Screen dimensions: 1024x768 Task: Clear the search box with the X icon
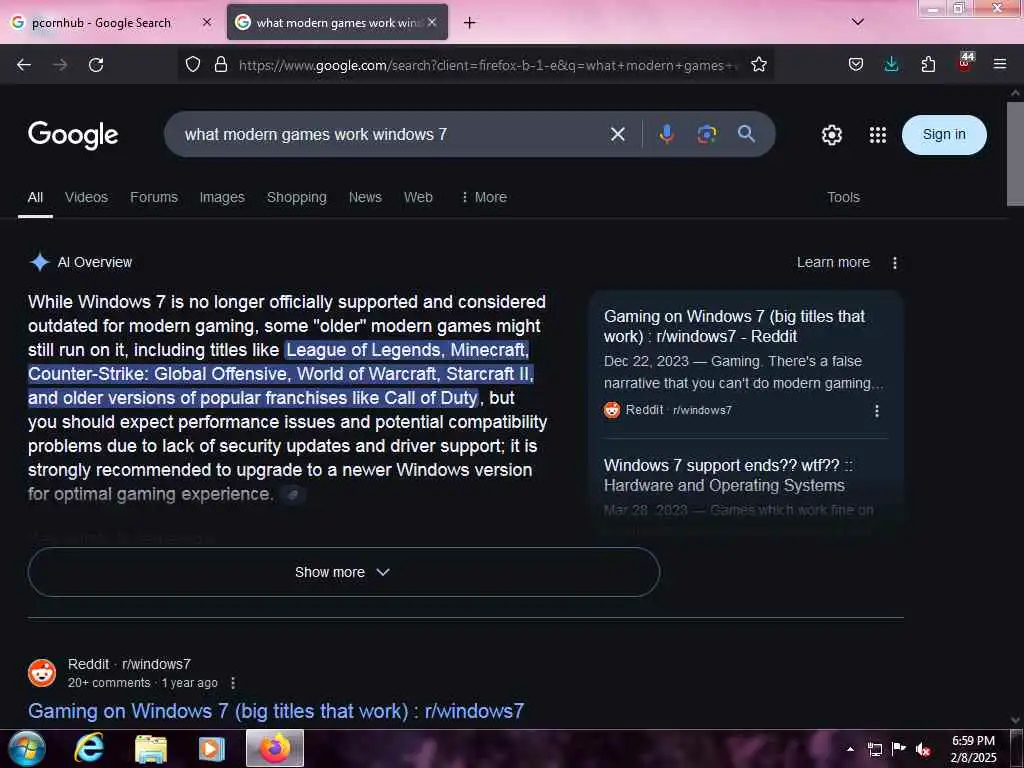617,135
